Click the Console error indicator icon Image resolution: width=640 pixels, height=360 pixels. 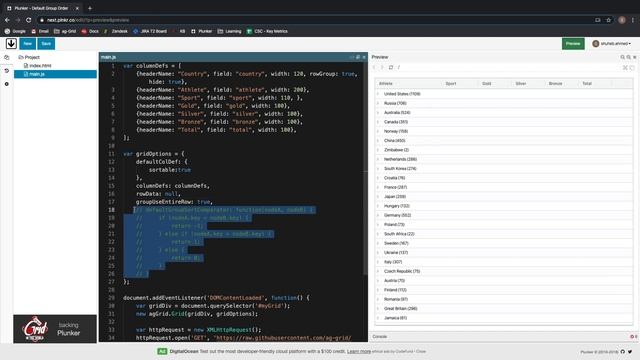(x=633, y=337)
